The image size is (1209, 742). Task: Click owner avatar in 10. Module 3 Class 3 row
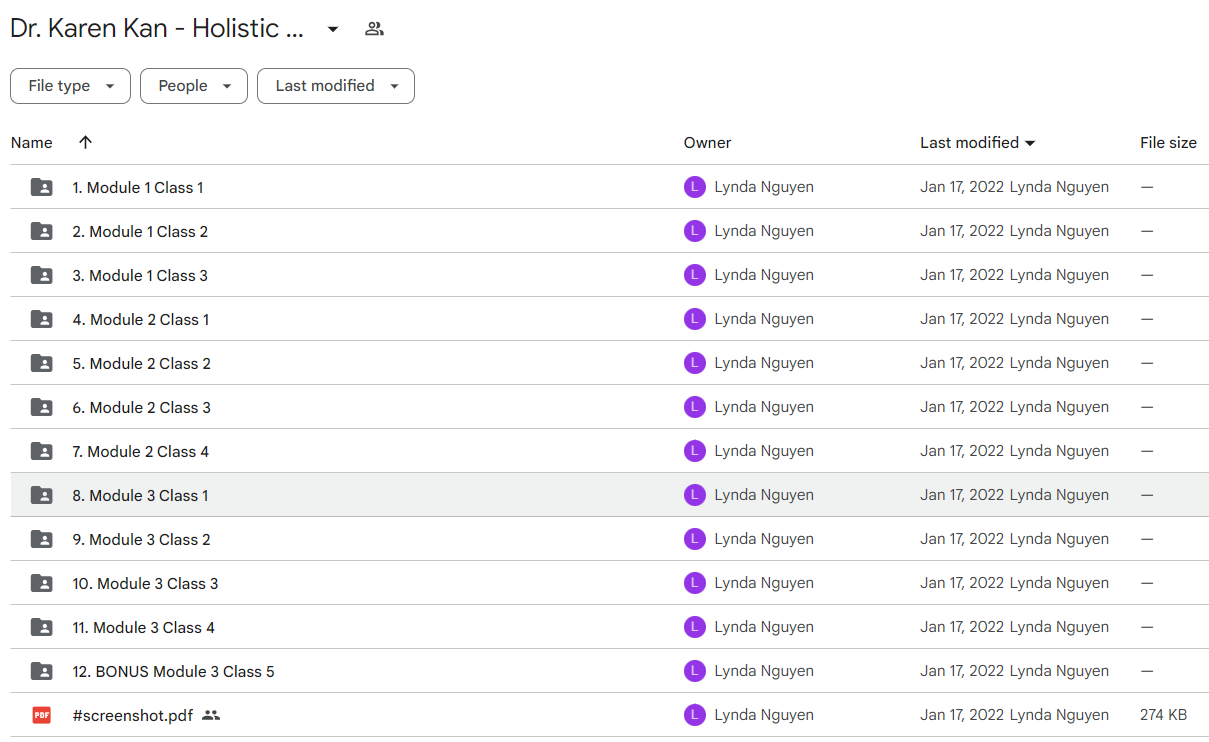point(695,583)
